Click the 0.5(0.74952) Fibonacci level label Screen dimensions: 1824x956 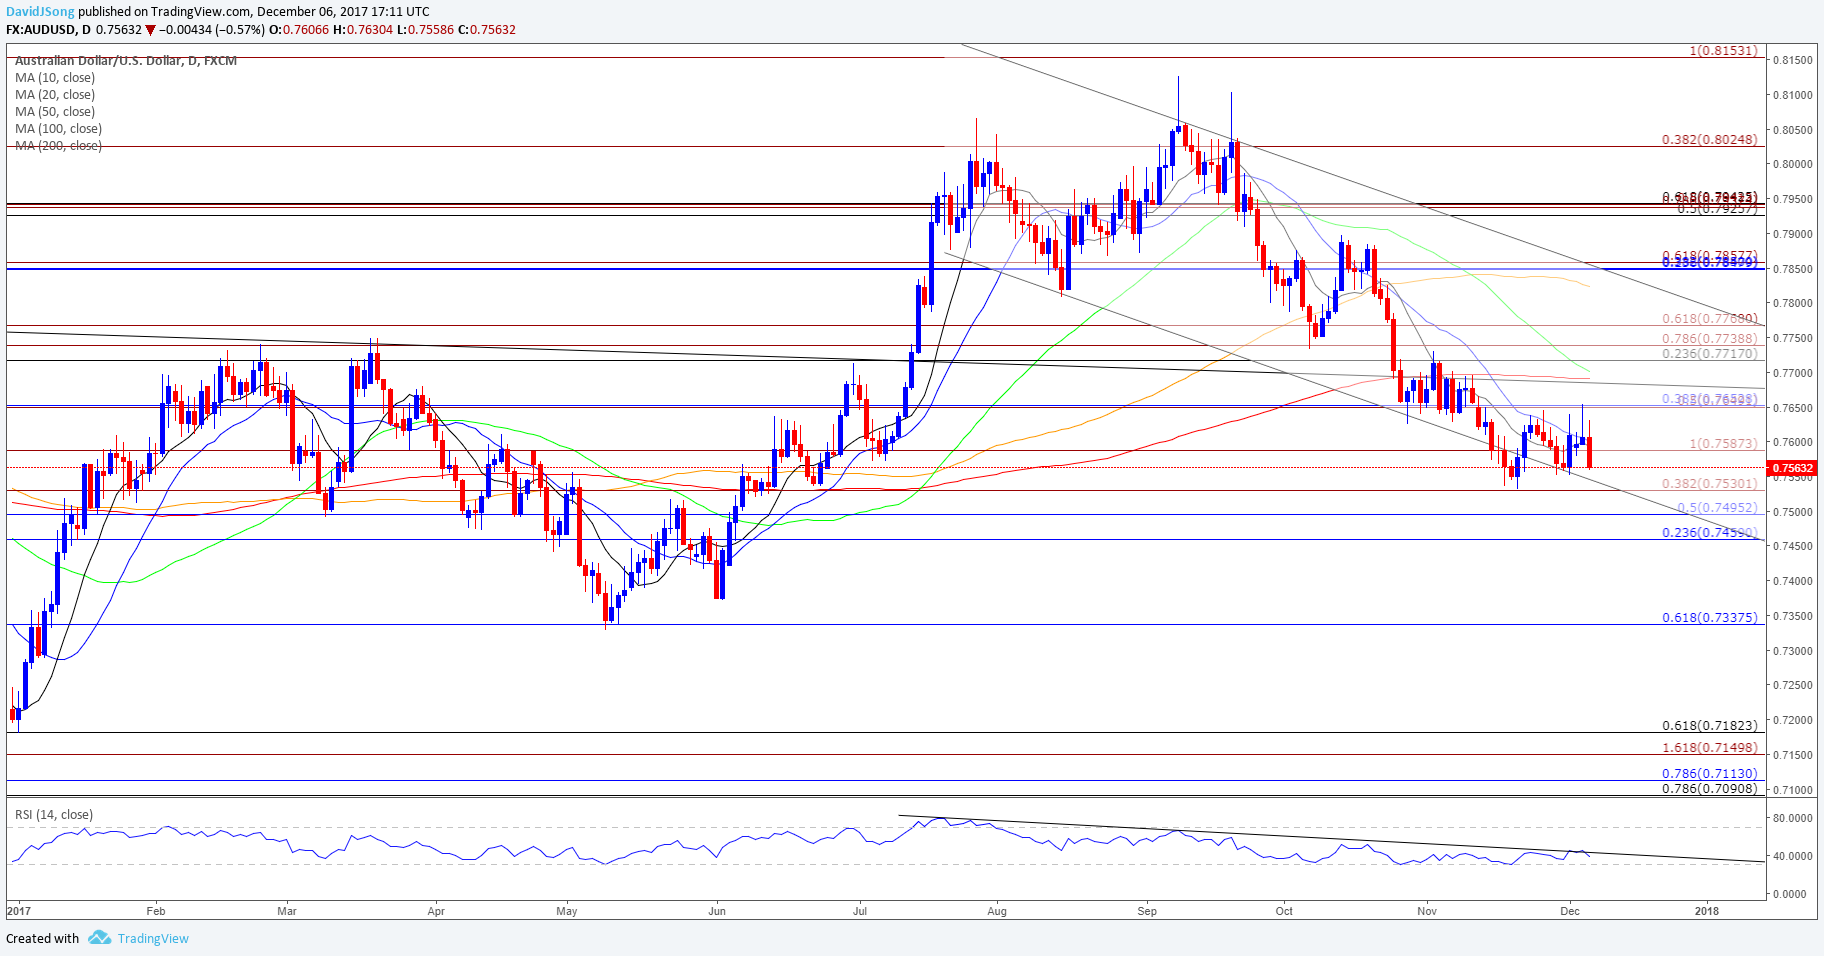(x=1717, y=508)
